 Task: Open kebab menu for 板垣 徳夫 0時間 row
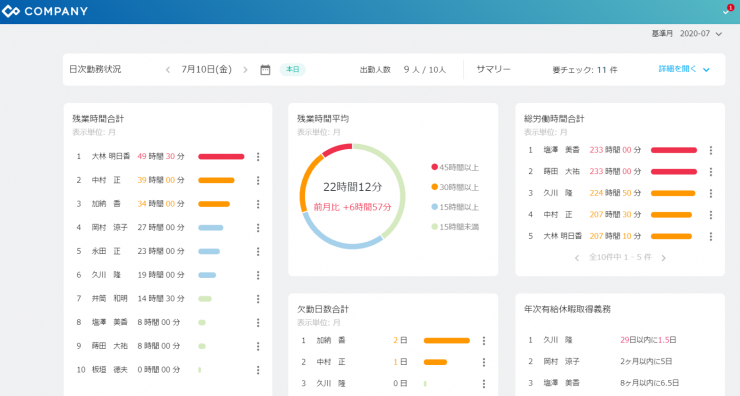[x=258, y=370]
